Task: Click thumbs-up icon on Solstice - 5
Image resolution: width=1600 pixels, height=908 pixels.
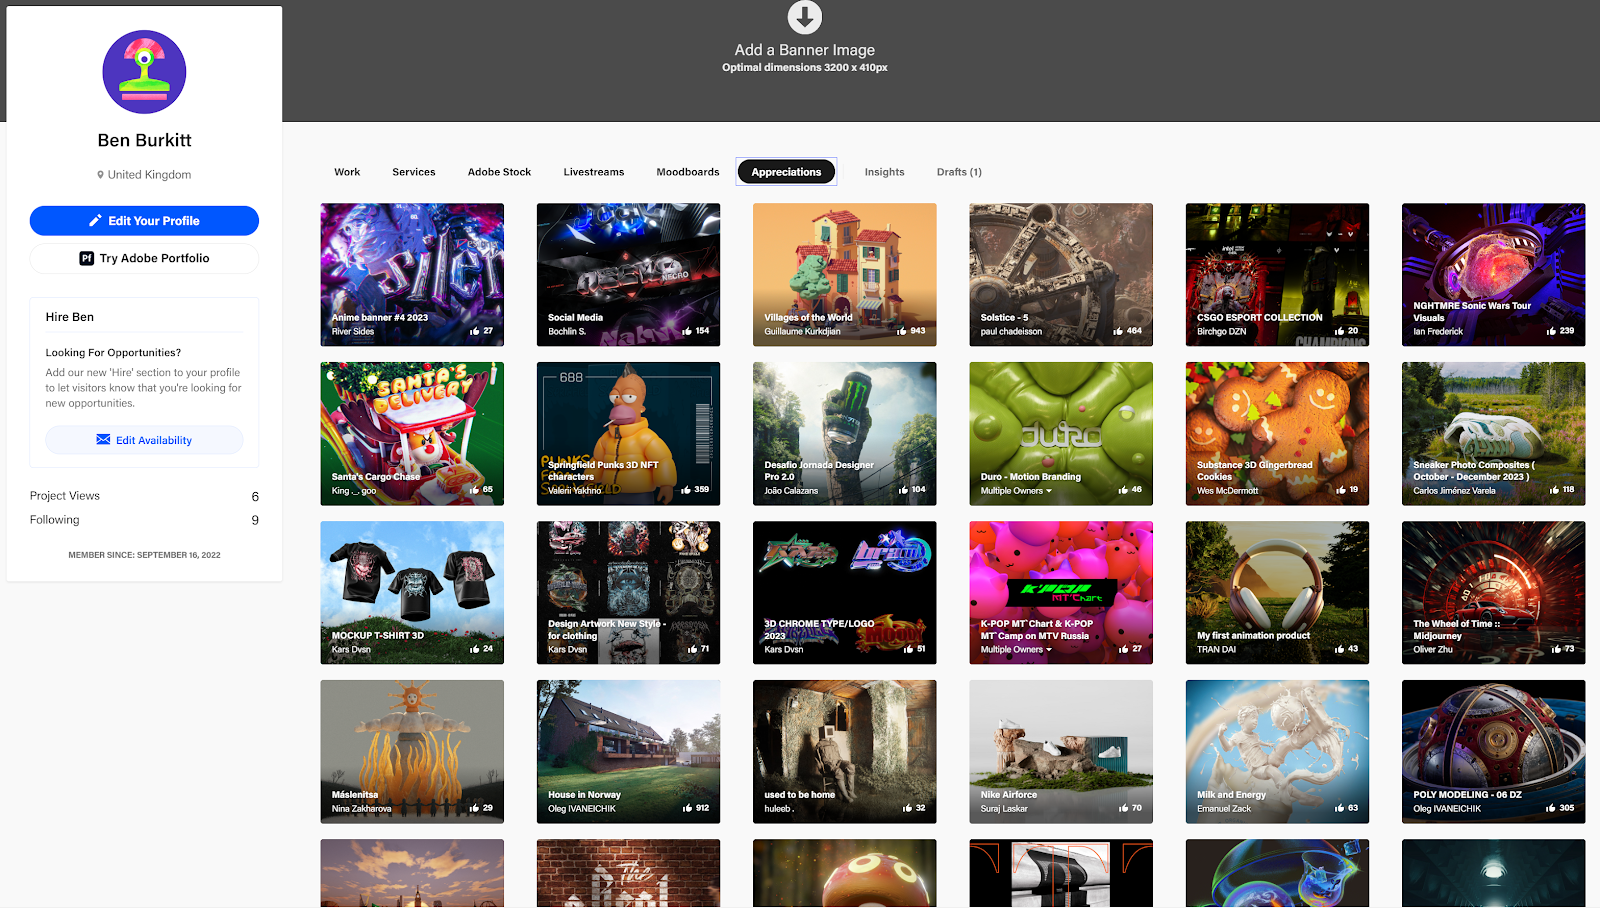Action: pyautogui.click(x=1118, y=331)
